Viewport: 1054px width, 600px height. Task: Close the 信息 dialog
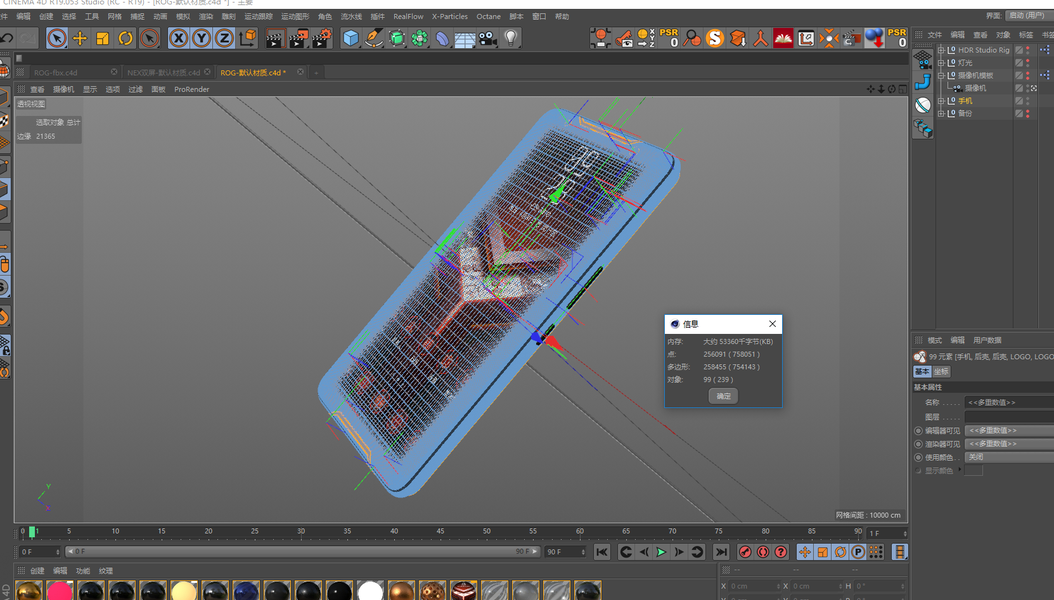[x=772, y=324]
